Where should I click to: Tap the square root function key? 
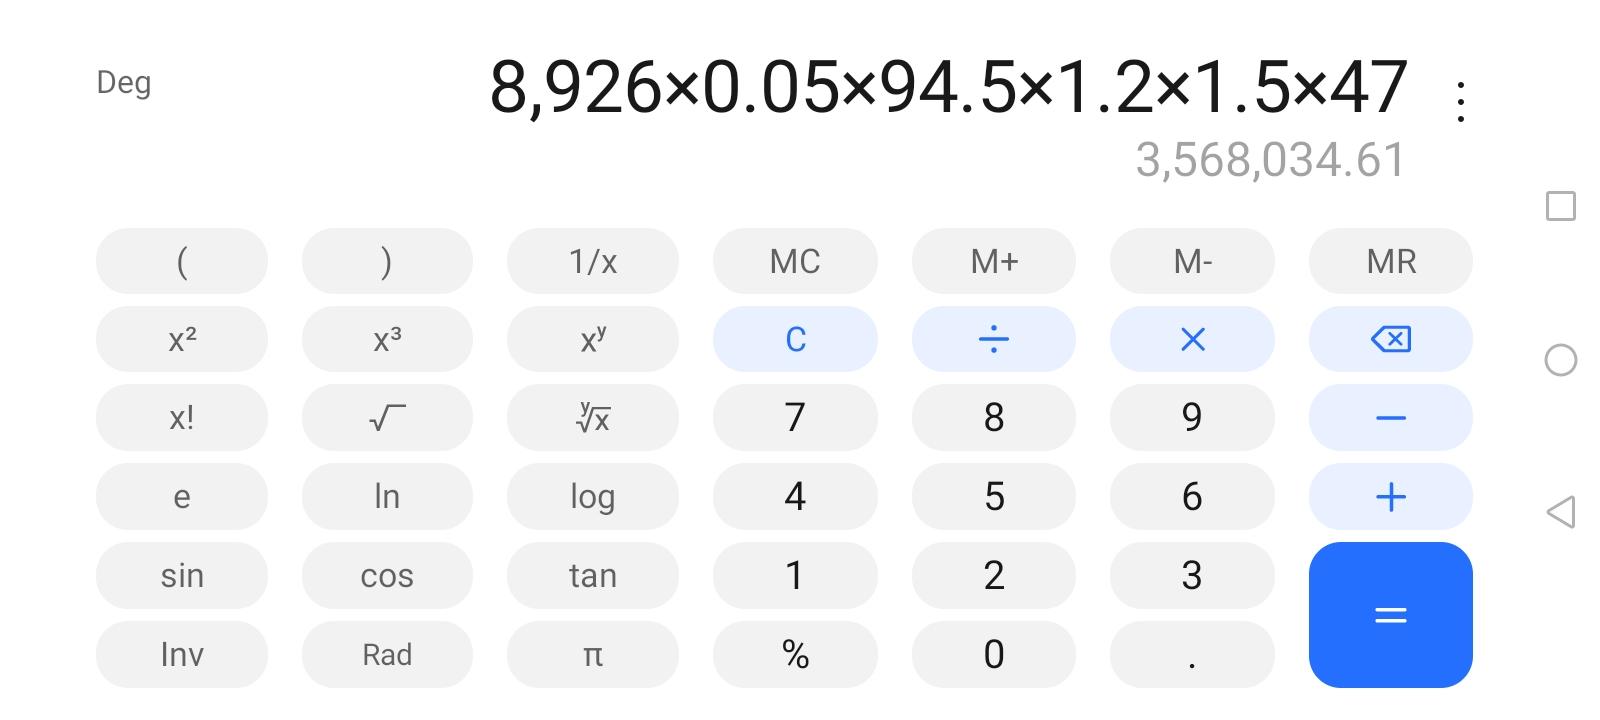[x=387, y=418]
